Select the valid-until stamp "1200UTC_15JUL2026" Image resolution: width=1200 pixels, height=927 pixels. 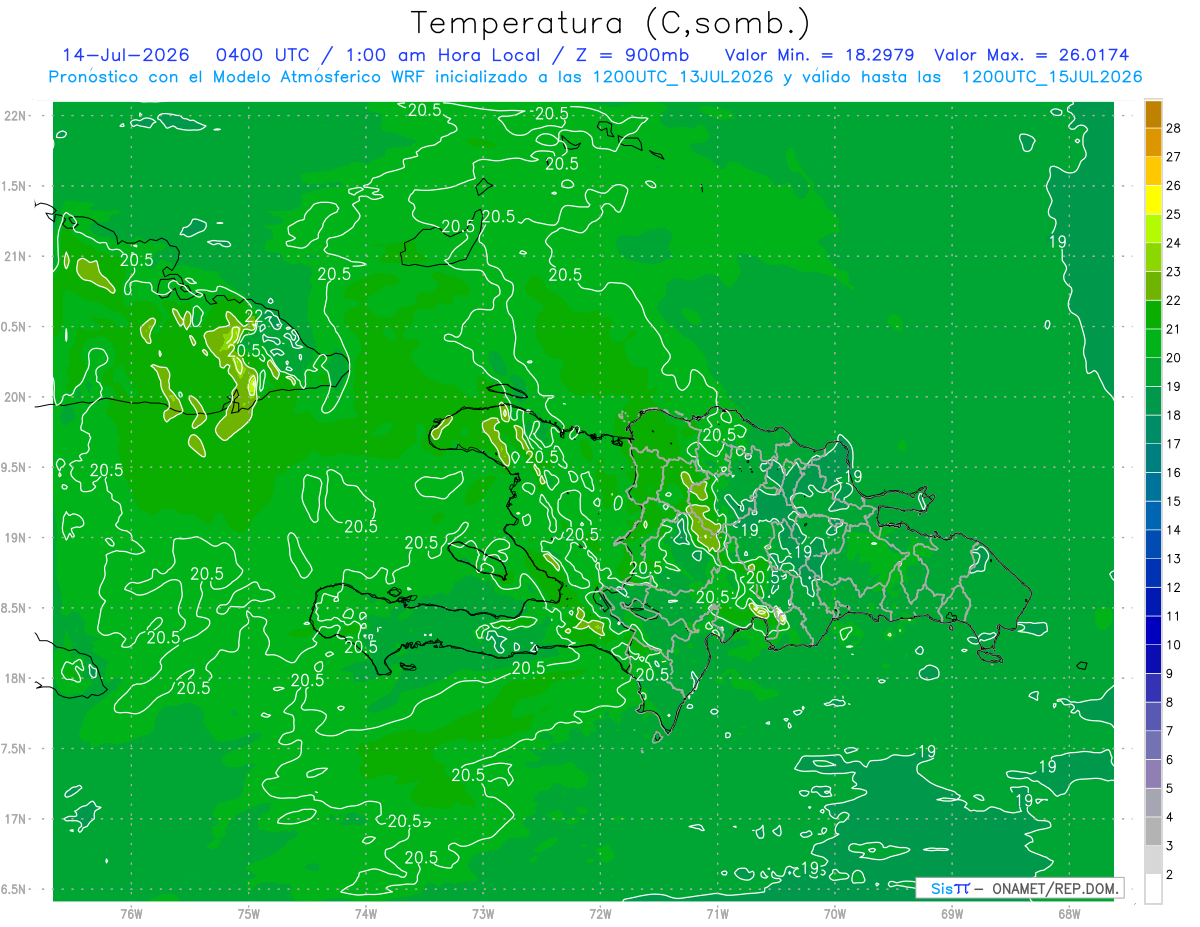click(1052, 77)
